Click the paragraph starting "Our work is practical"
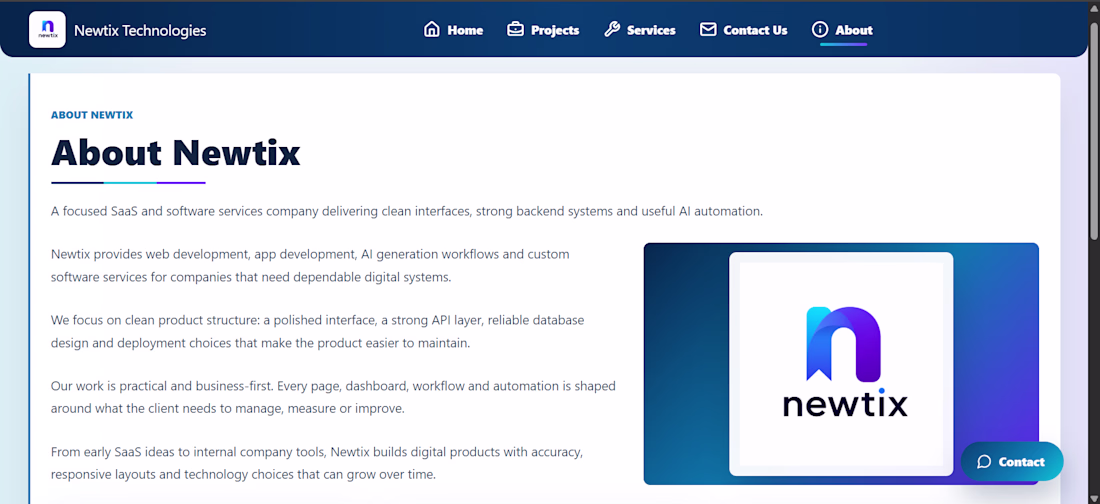 pos(333,397)
